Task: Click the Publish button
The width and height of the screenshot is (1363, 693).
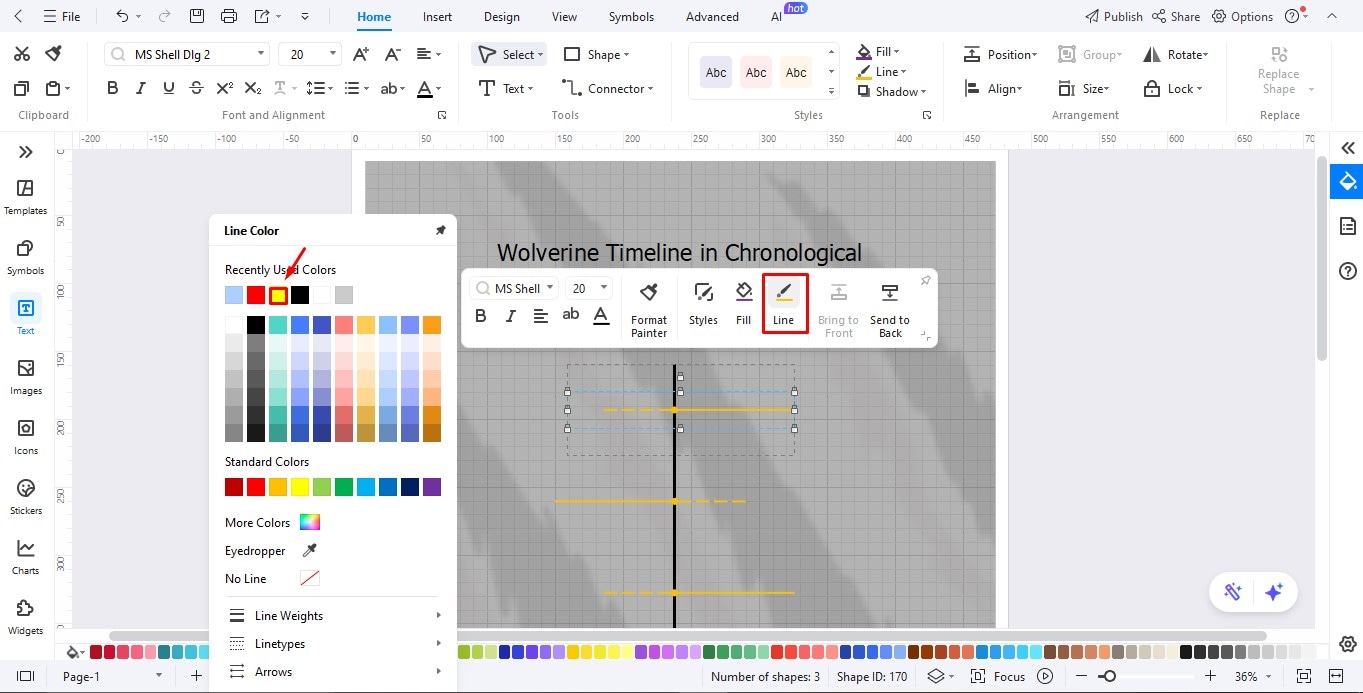Action: (x=1114, y=16)
